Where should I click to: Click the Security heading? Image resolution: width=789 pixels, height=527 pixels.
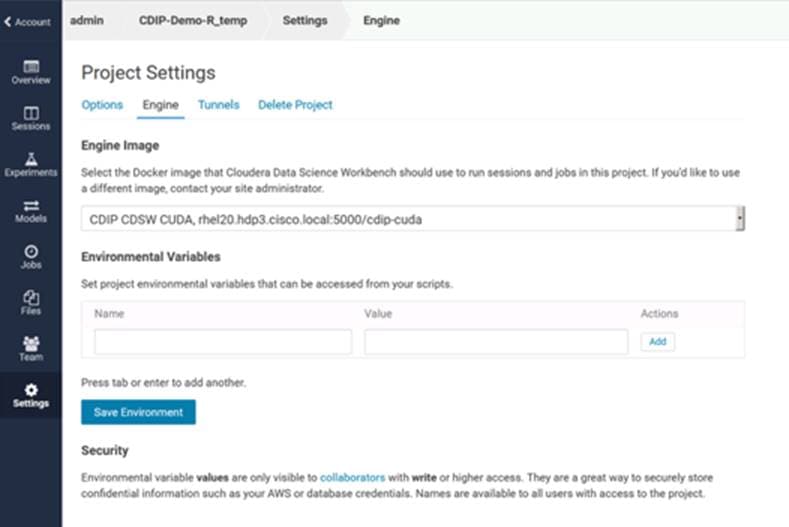pos(105,450)
